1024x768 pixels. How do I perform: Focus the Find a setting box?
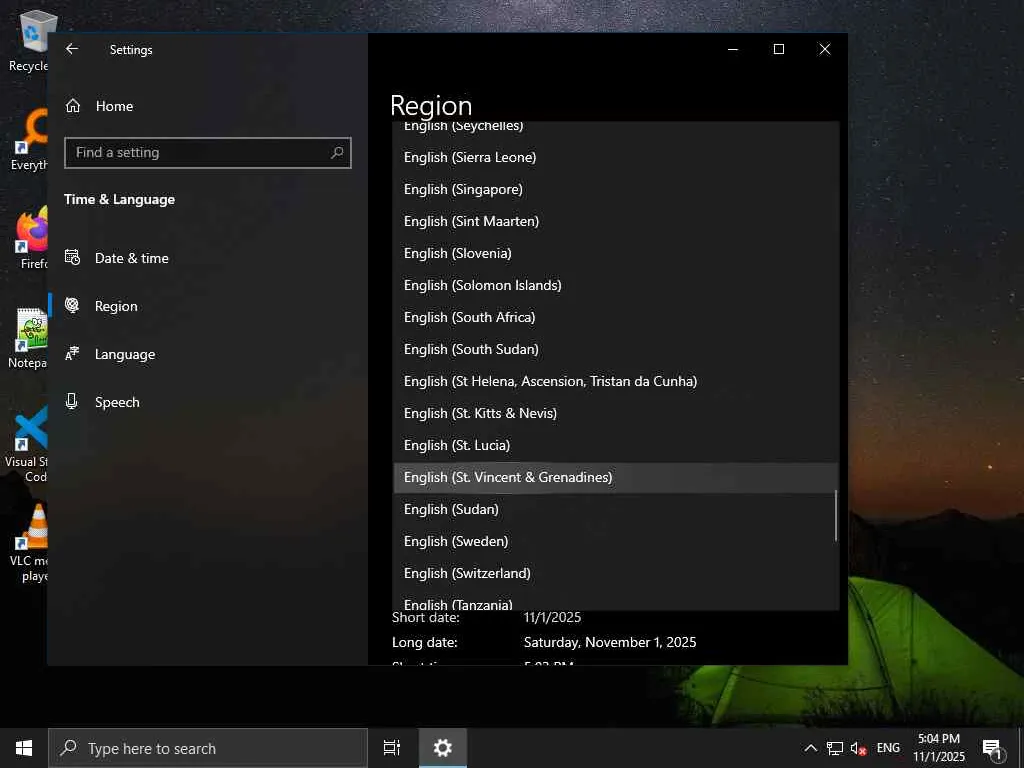point(208,153)
